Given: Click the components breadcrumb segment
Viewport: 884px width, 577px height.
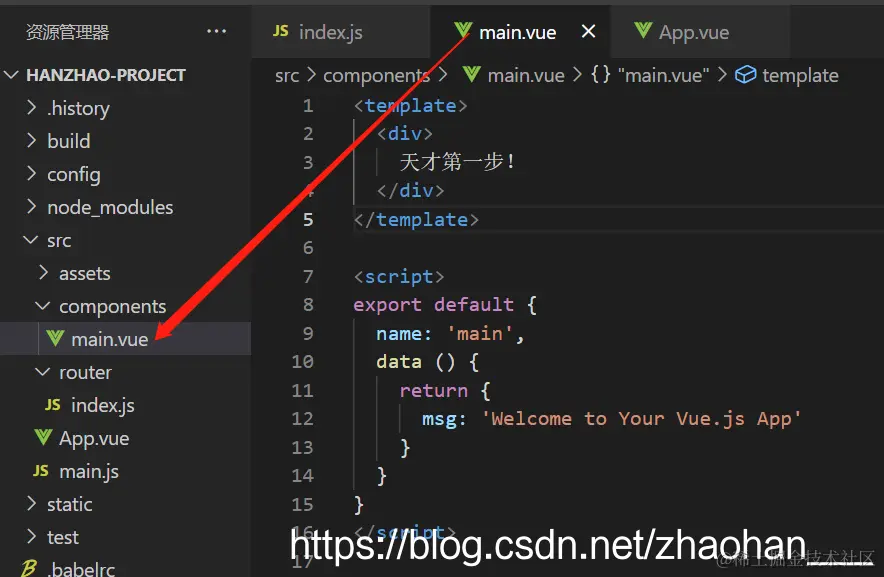Looking at the screenshot, I should [376, 76].
